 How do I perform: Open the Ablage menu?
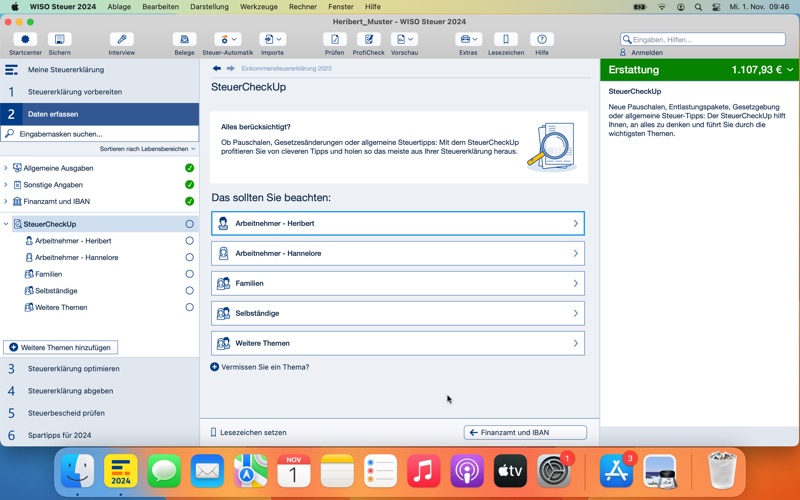tap(119, 7)
